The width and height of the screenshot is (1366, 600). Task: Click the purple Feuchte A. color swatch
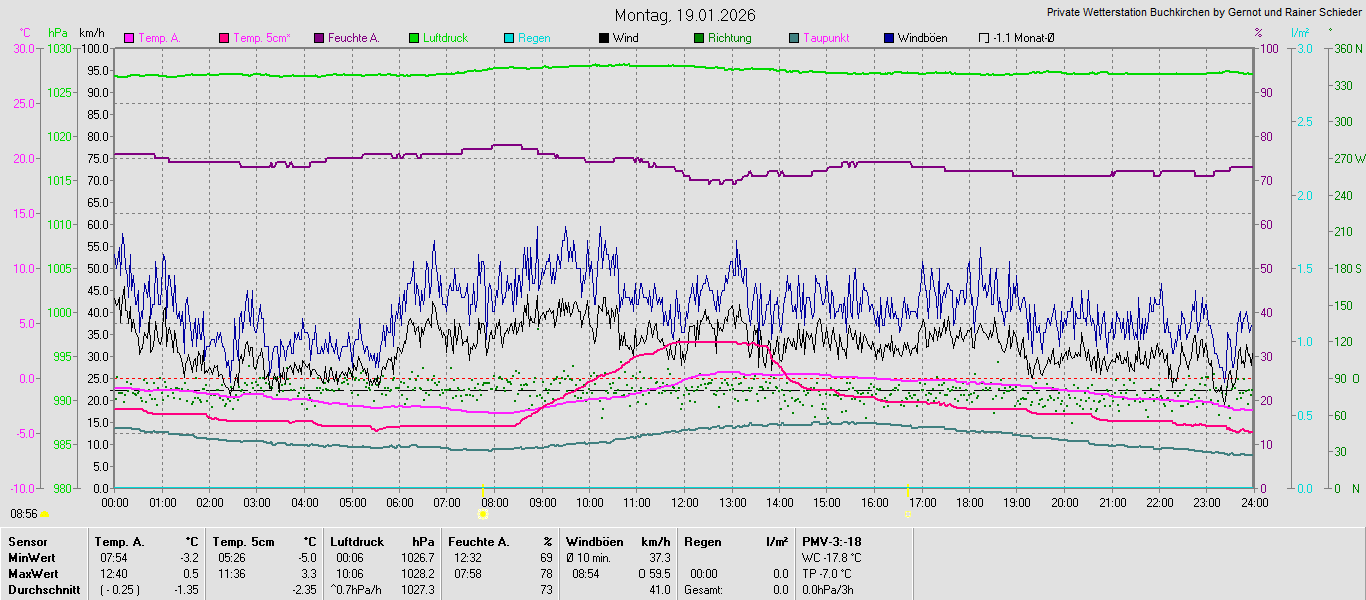[x=319, y=38]
